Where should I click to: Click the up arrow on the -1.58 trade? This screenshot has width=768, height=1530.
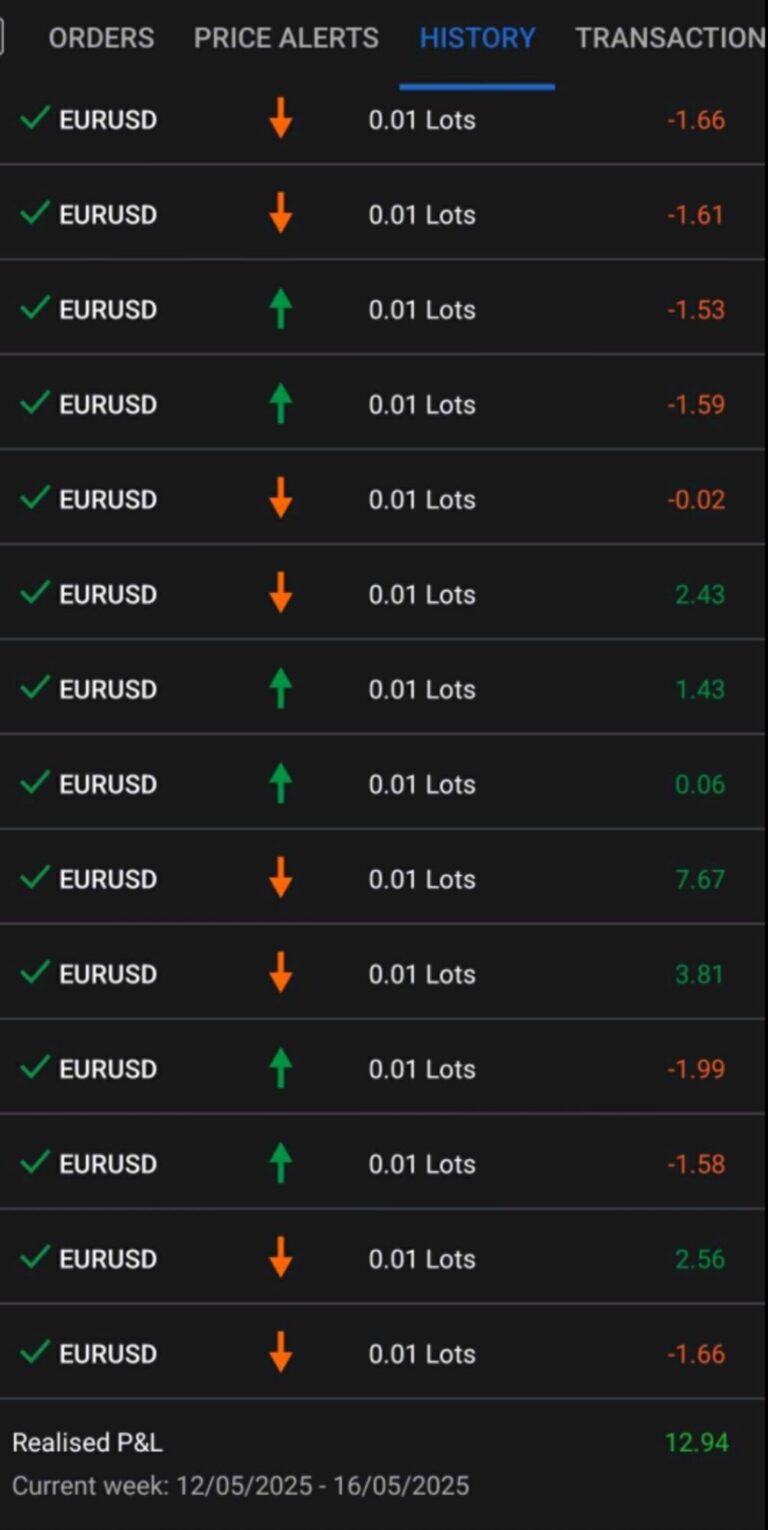pos(281,1164)
